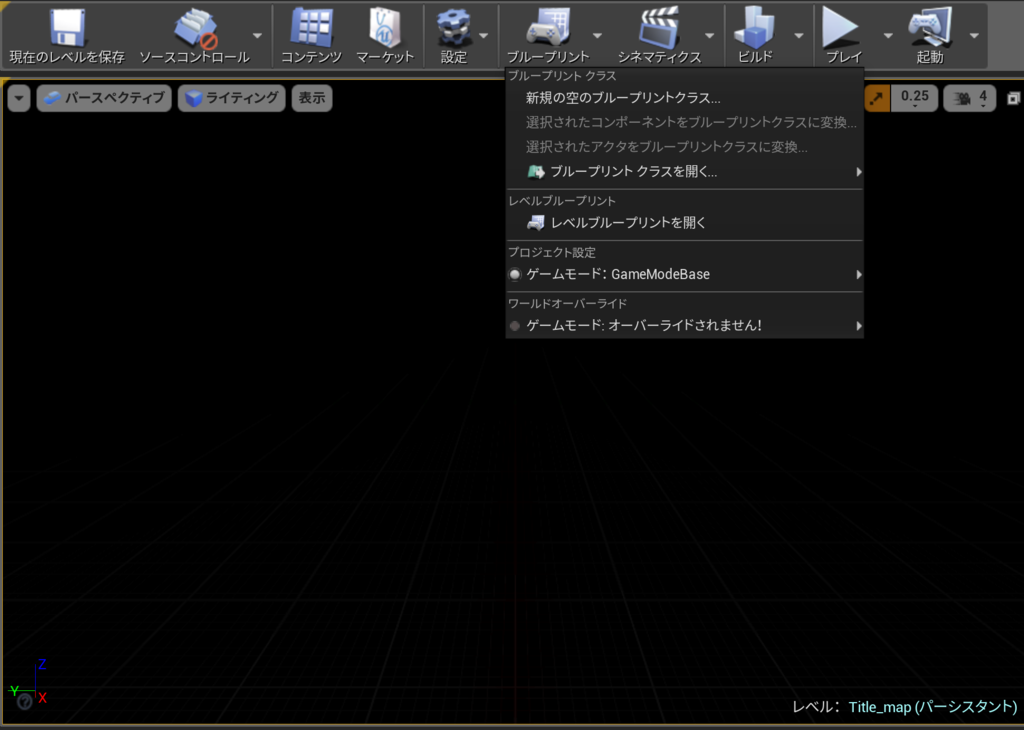This screenshot has height=730, width=1024.
Task: Open the 表示 (Show) flags menu
Action: tap(311, 97)
